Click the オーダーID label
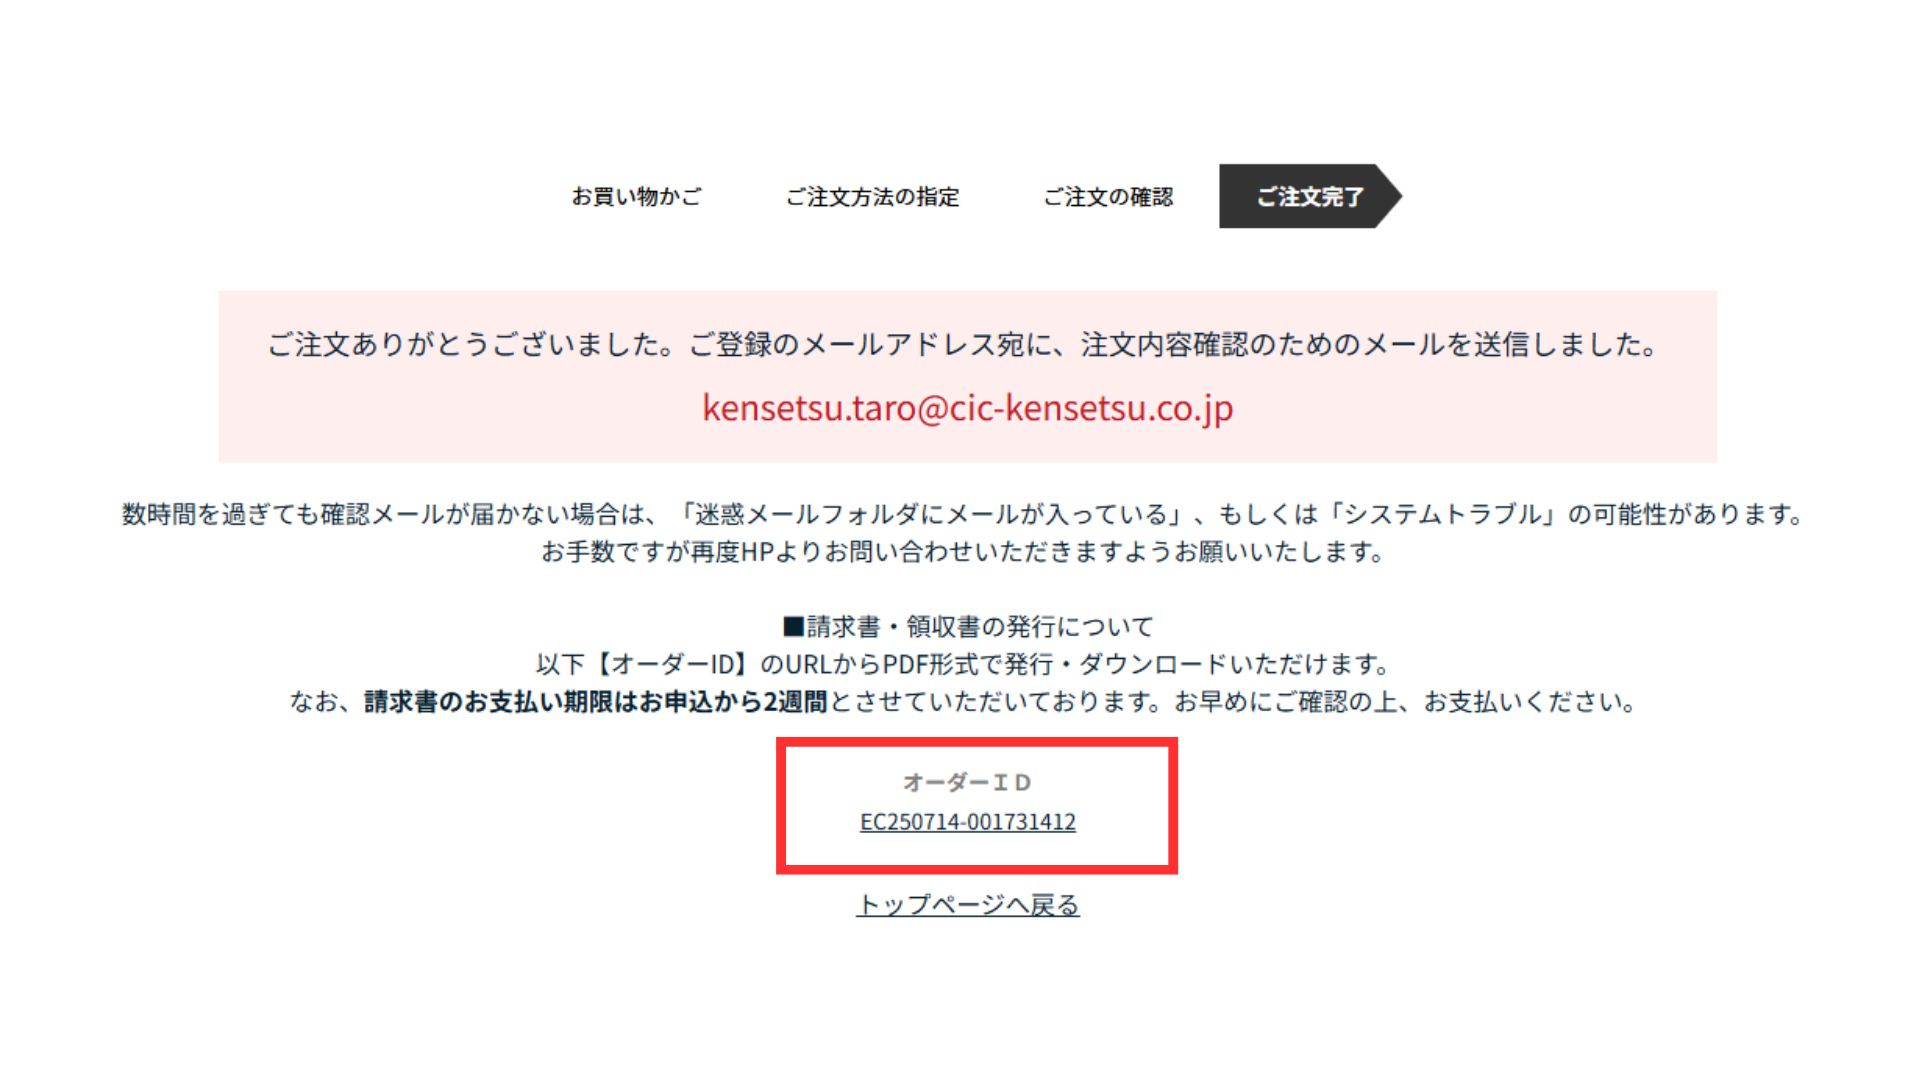Image resolution: width=1920 pixels, height=1080 pixels. 967,782
